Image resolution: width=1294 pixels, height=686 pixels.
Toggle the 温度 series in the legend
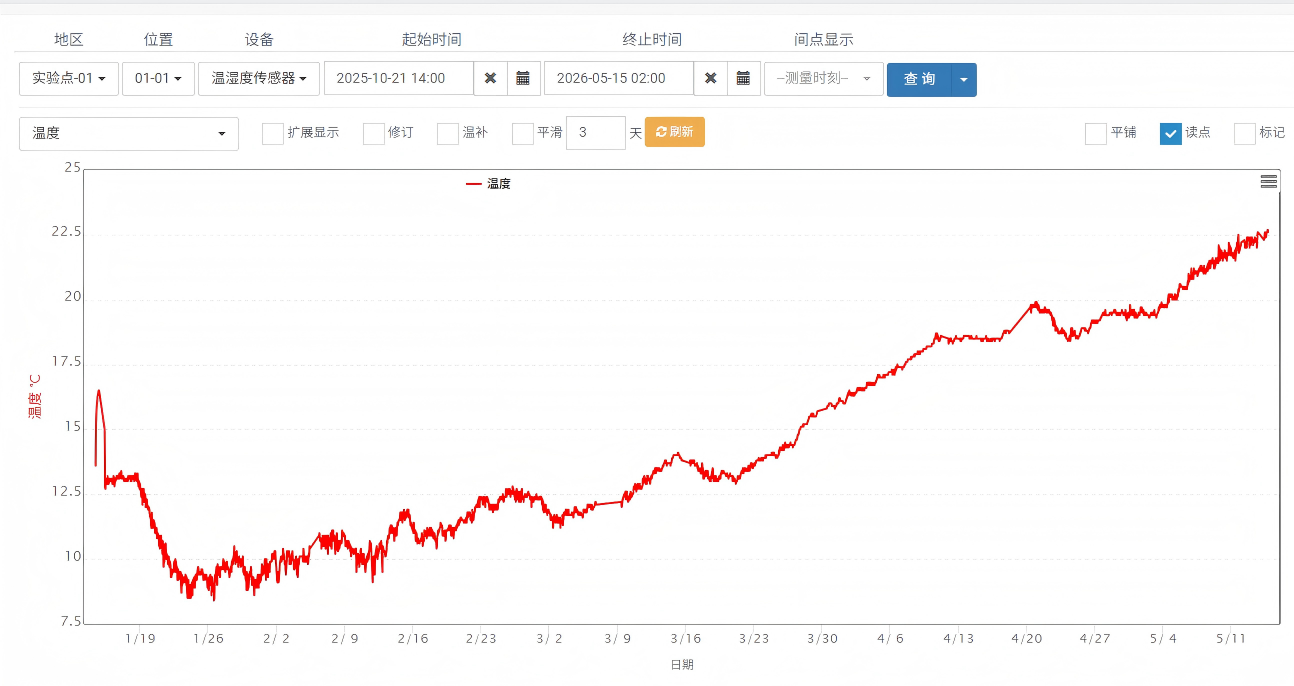[489, 184]
